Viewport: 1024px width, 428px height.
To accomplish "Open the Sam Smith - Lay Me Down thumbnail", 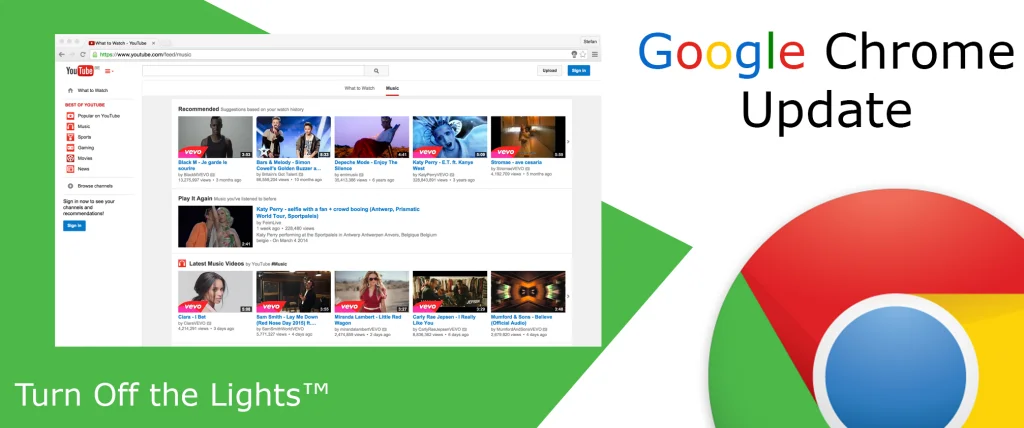I will (294, 292).
